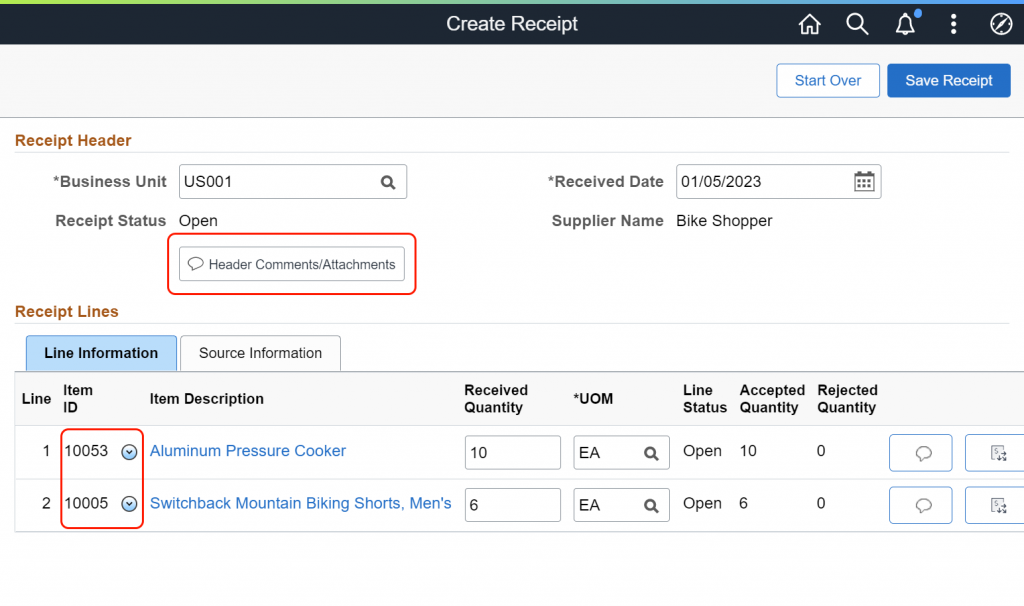This screenshot has width=1024, height=606.
Task: Open the Switchback Mountain Biking Shorts link
Action: [300, 503]
